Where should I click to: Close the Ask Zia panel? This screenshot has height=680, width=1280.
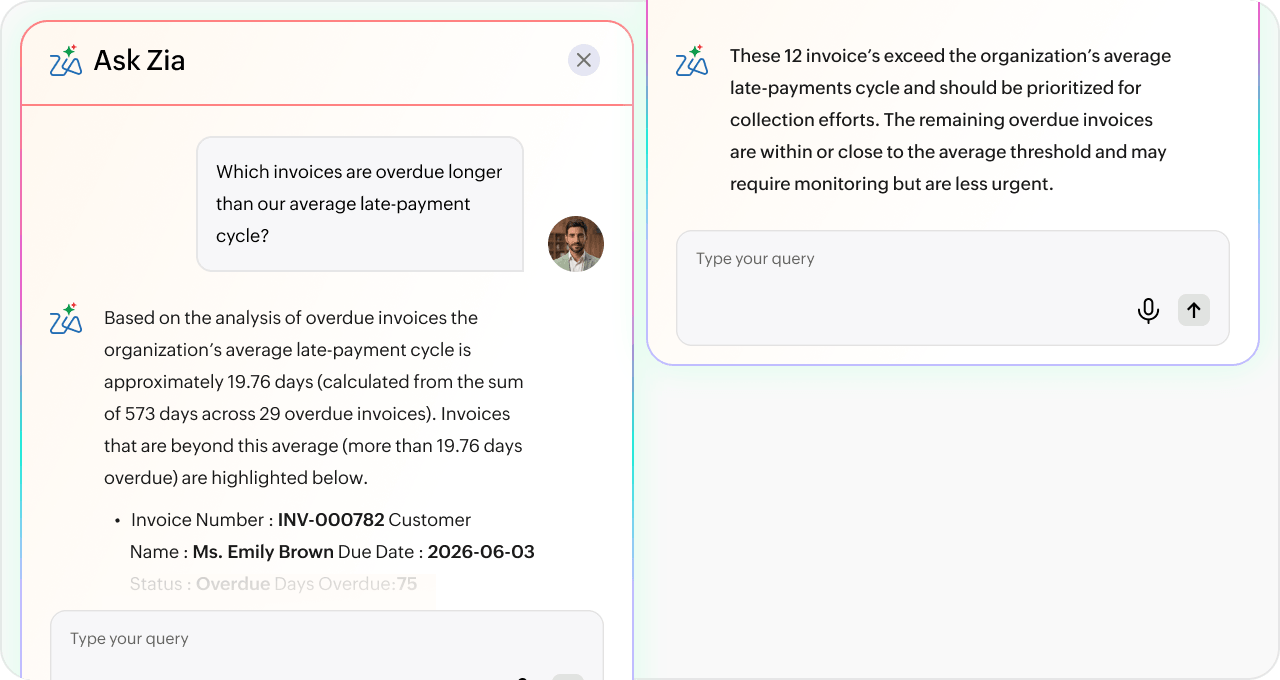click(x=584, y=60)
